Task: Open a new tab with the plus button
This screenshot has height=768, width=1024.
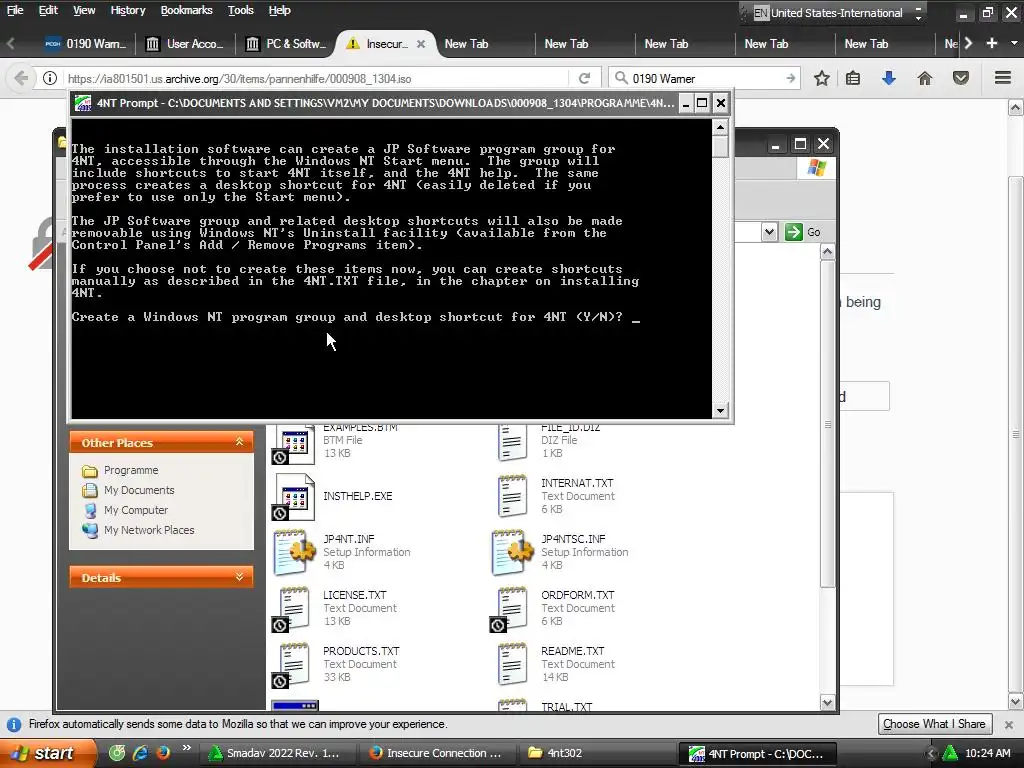Action: pos(992,43)
